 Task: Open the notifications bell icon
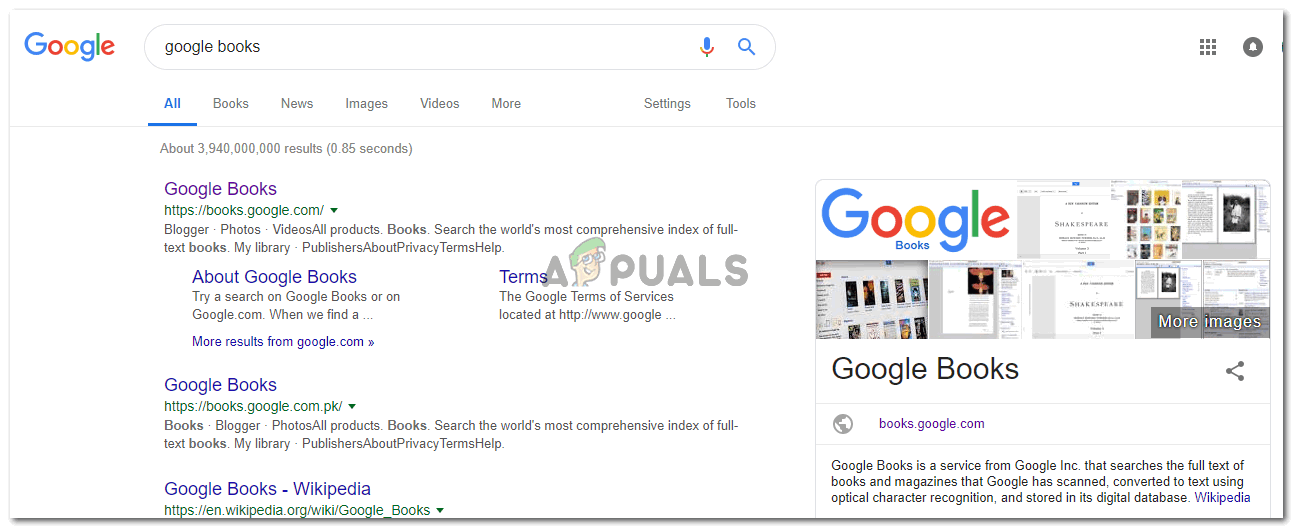[x=1253, y=47]
